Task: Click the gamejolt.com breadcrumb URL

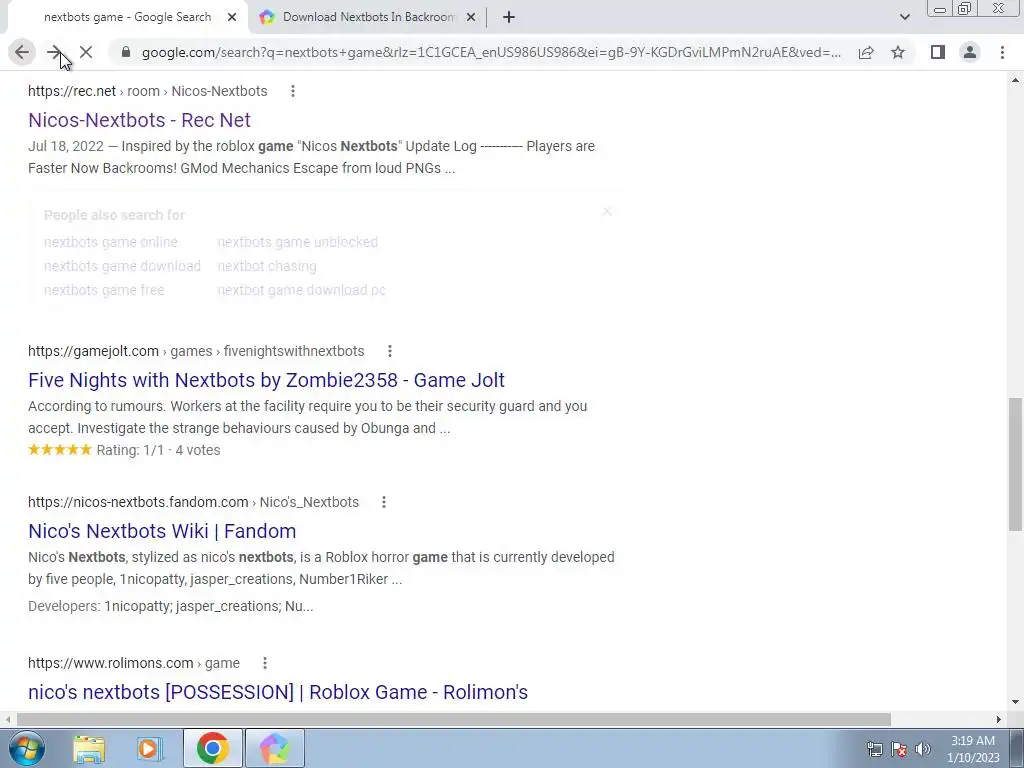Action: 196,351
